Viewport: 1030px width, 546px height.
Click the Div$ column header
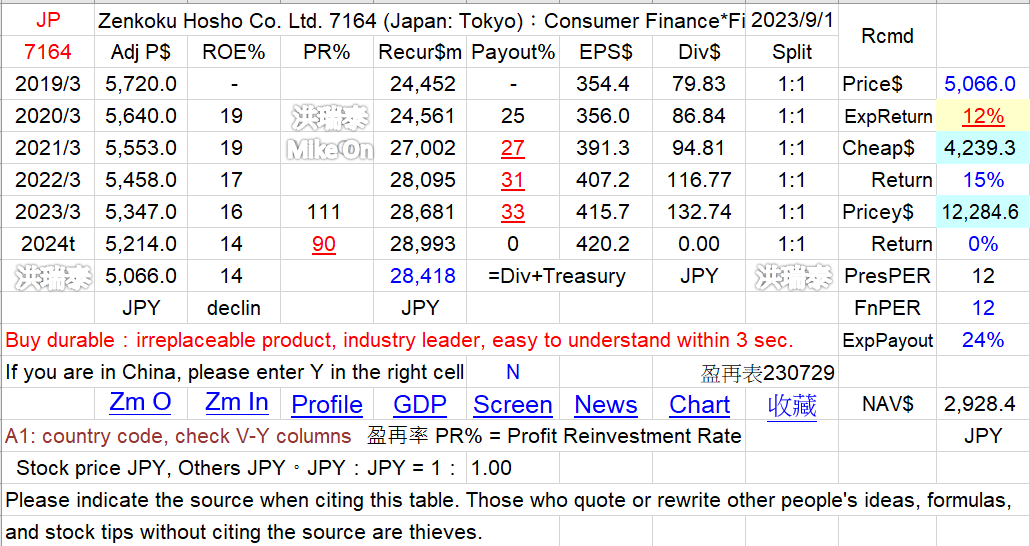[x=699, y=52]
